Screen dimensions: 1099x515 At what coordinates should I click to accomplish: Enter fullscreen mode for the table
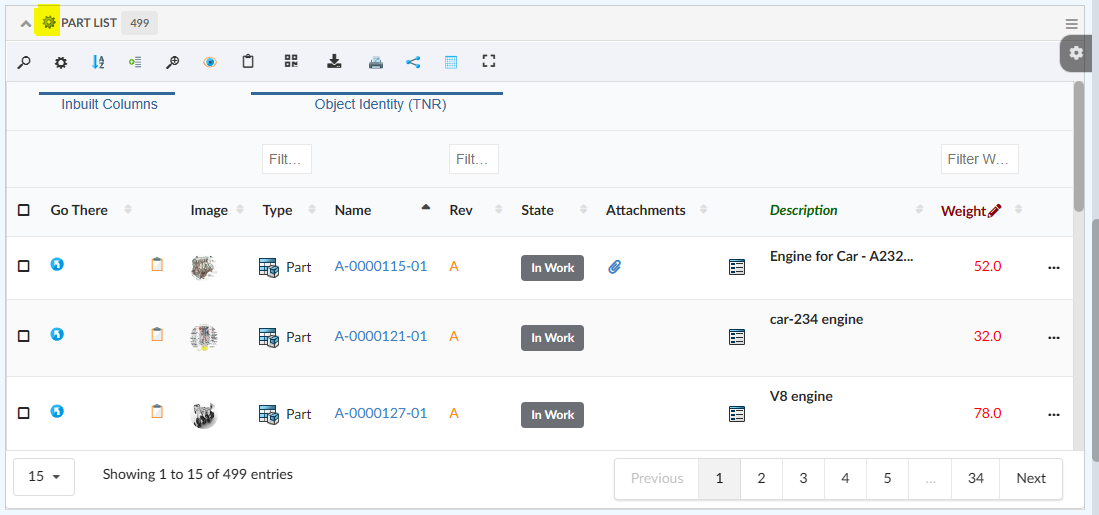(489, 62)
